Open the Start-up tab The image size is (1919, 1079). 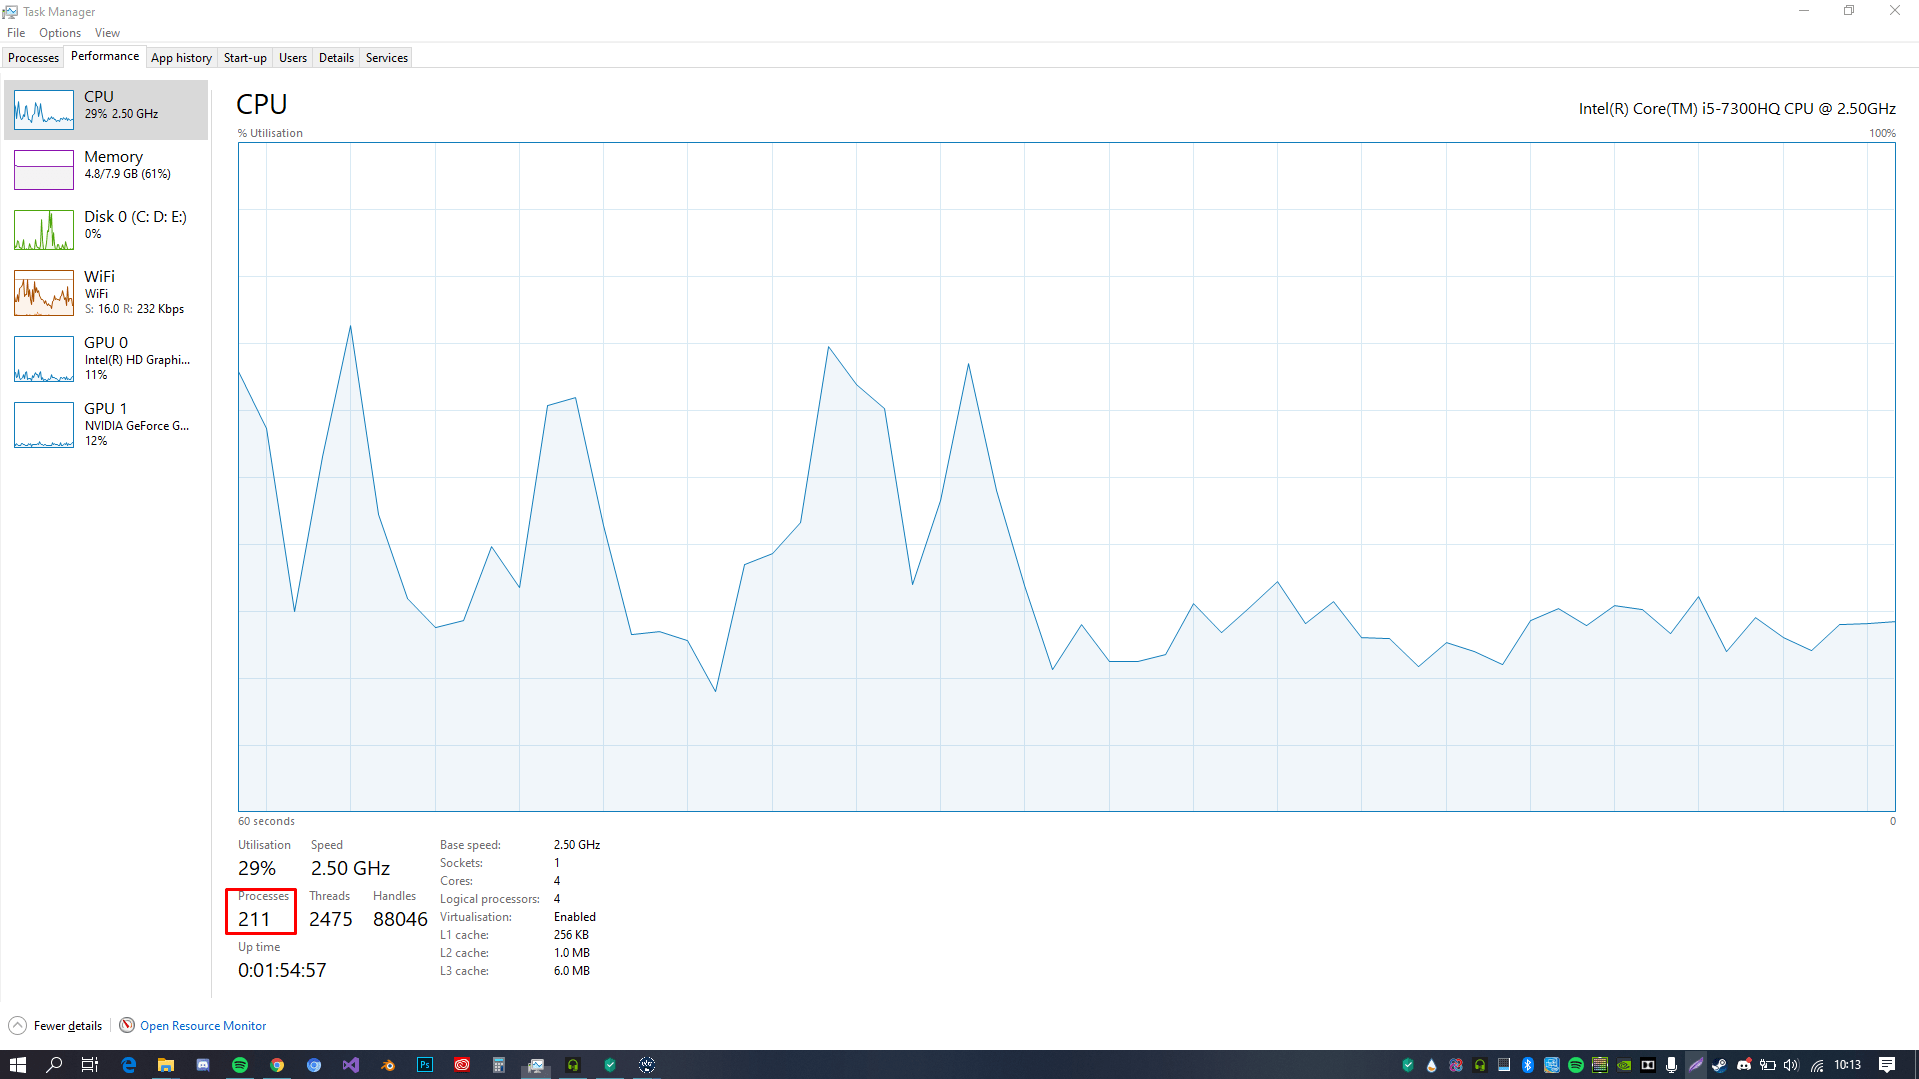coord(245,58)
